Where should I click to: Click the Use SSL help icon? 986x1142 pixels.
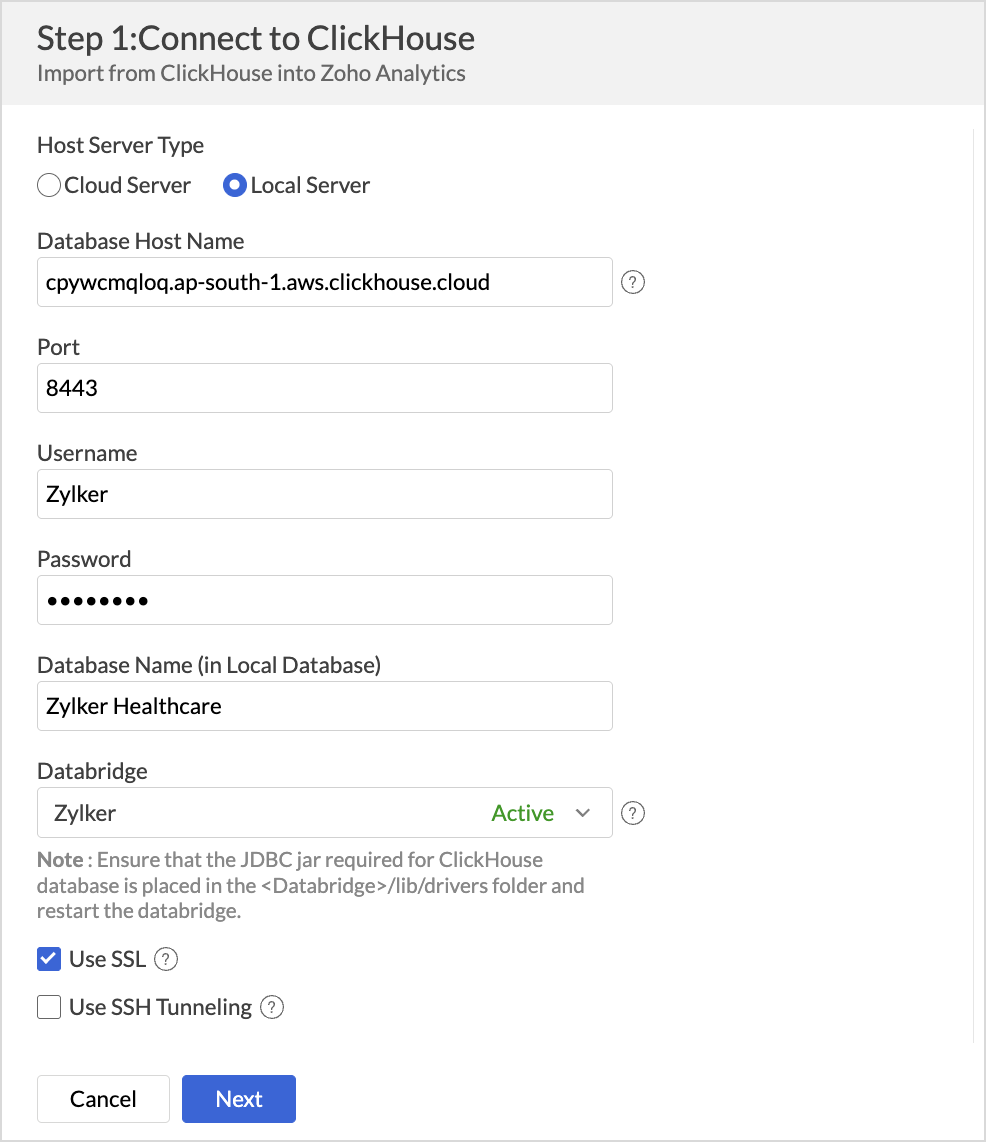tap(166, 959)
